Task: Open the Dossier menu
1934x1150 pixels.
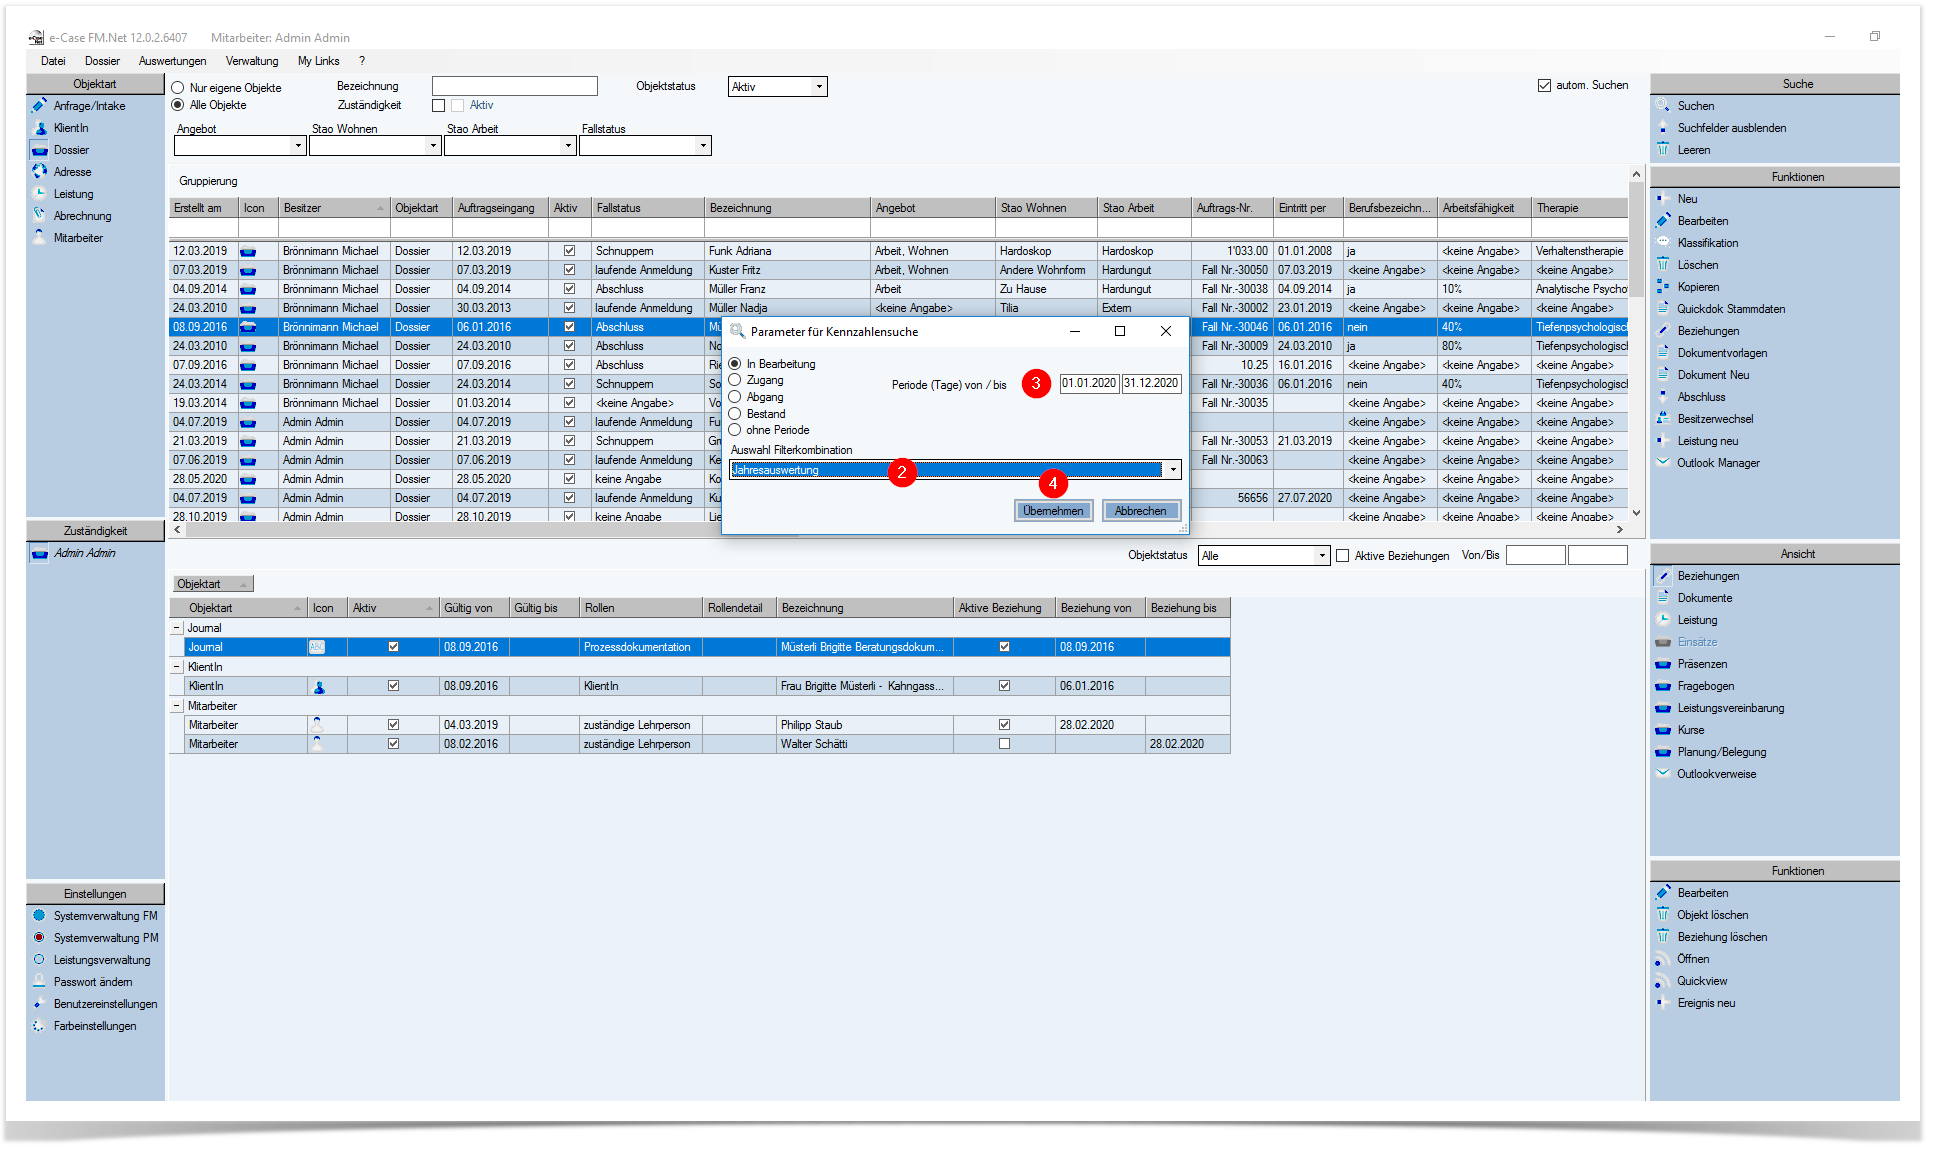Action: coord(102,61)
